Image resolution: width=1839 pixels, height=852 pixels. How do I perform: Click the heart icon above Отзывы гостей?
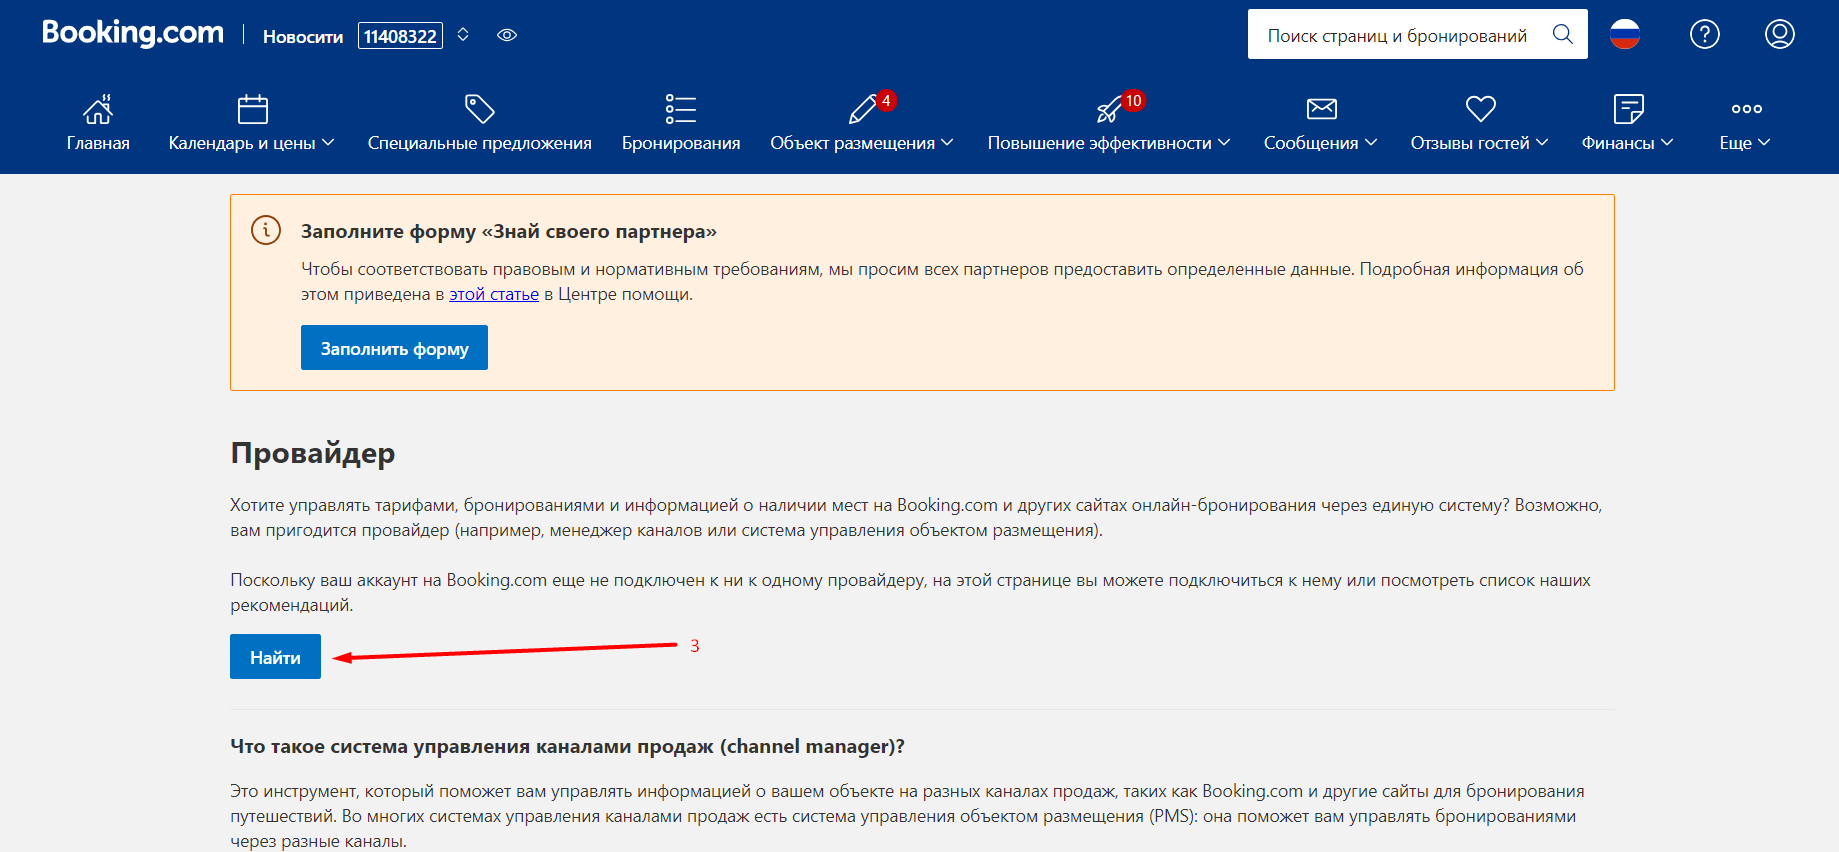pos(1481,109)
